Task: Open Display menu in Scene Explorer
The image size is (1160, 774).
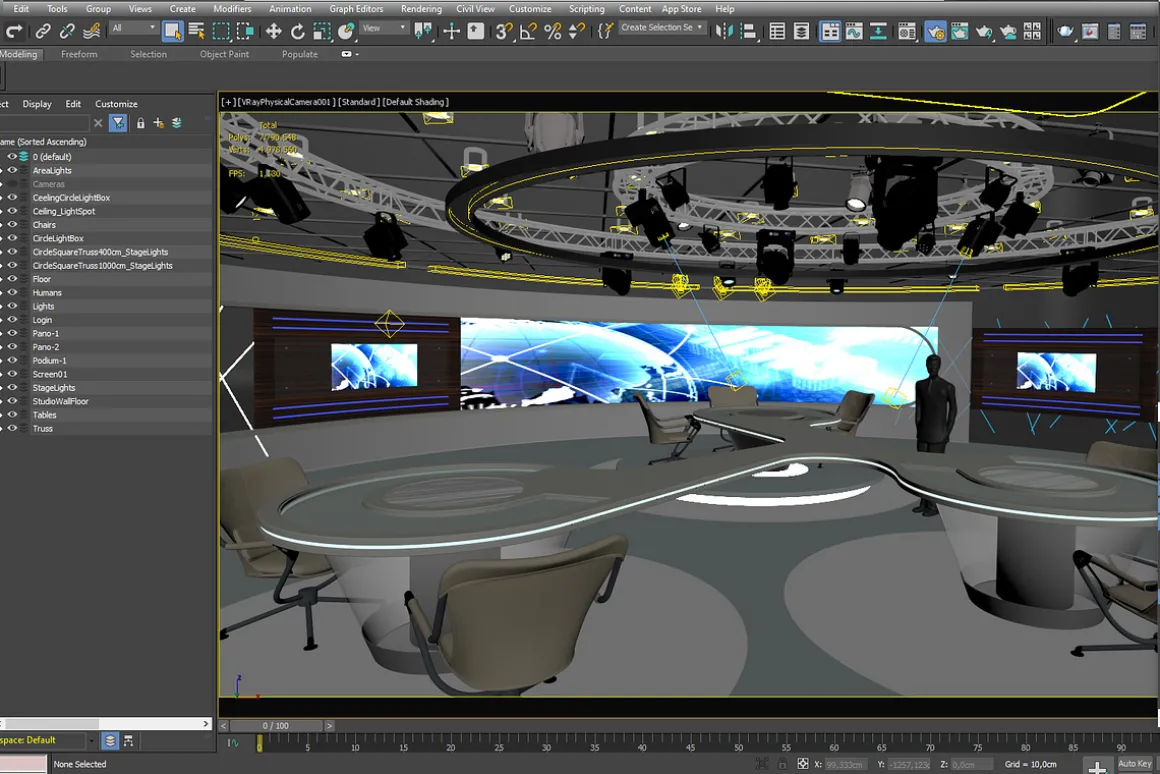Action: (37, 104)
